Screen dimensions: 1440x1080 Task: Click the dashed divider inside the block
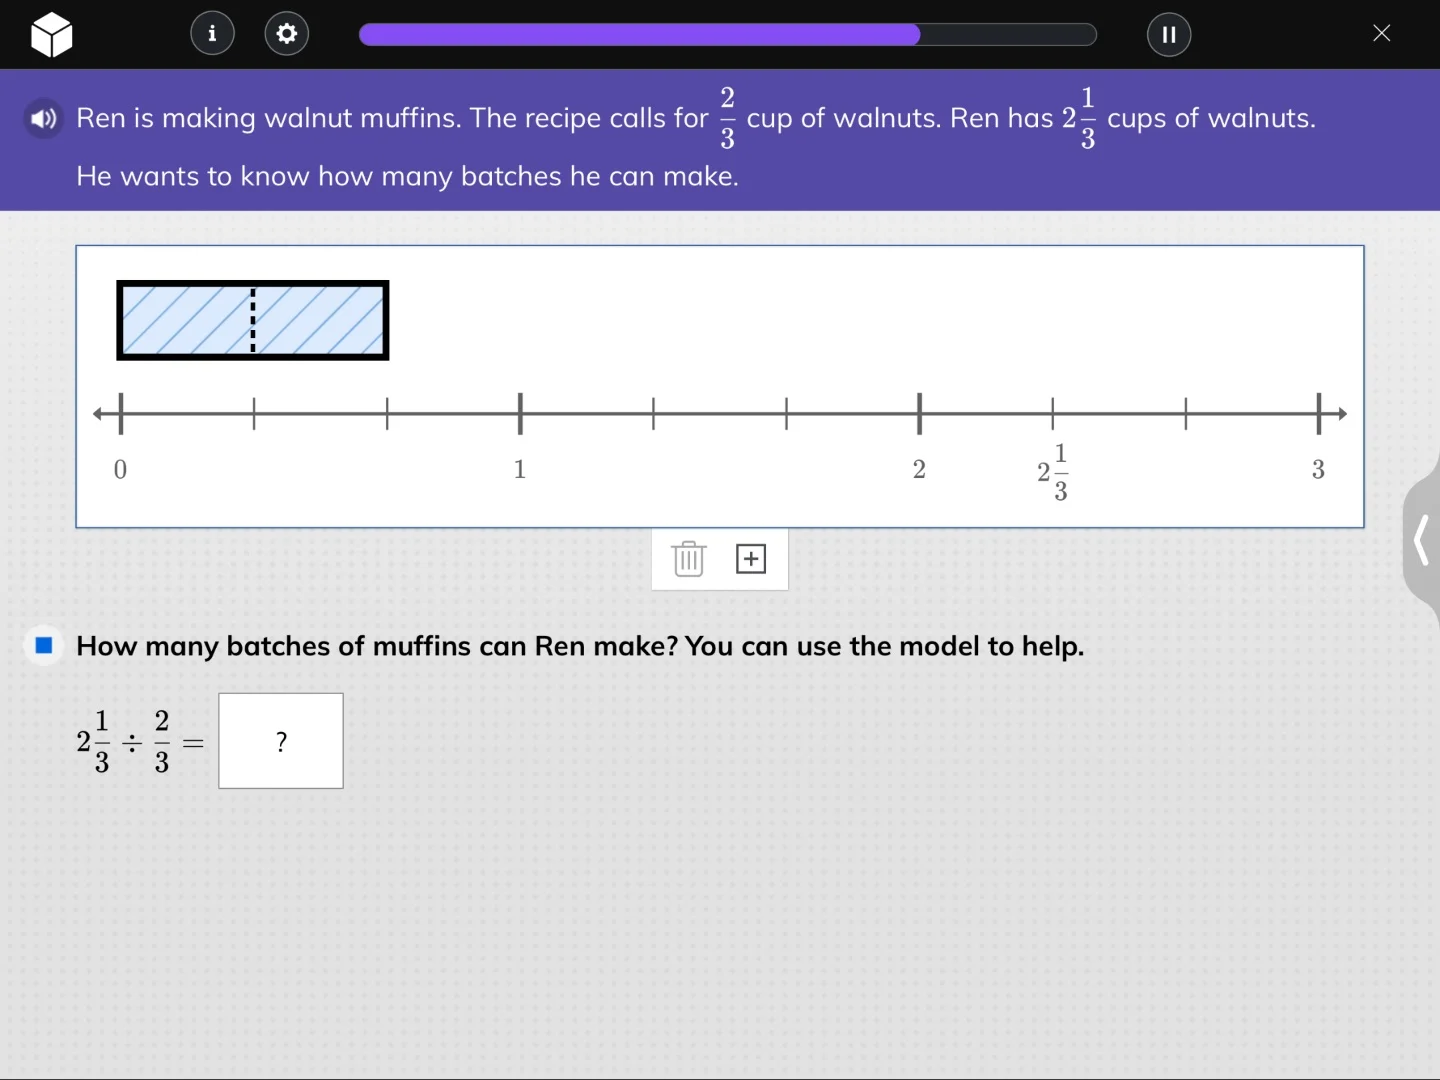[x=253, y=320]
